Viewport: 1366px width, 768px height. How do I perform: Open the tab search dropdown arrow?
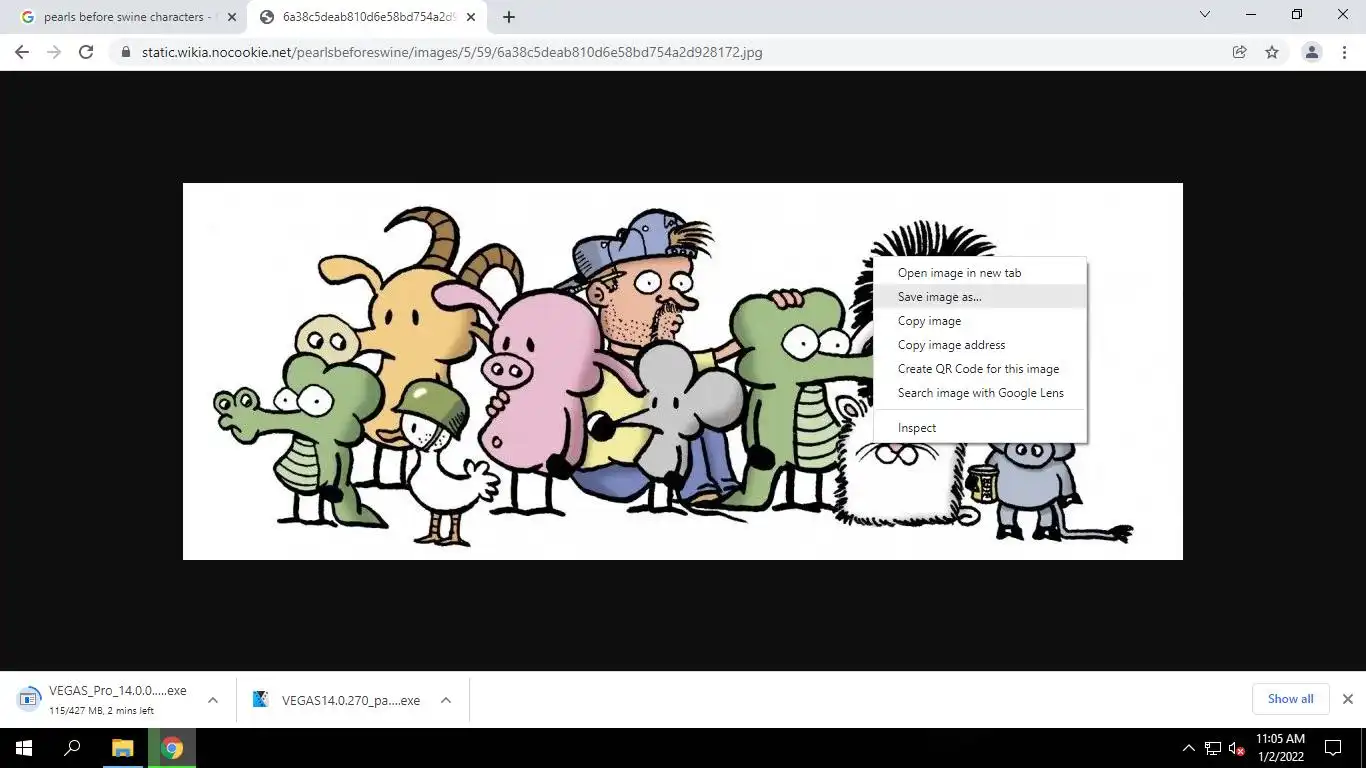(1205, 14)
